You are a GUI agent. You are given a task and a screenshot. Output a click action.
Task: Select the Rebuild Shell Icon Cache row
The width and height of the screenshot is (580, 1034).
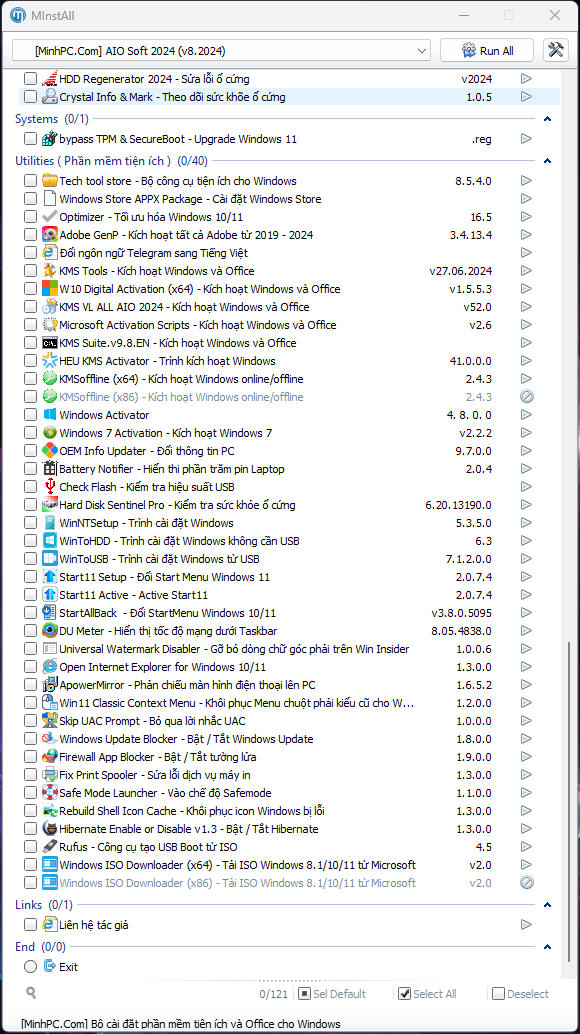click(192, 811)
